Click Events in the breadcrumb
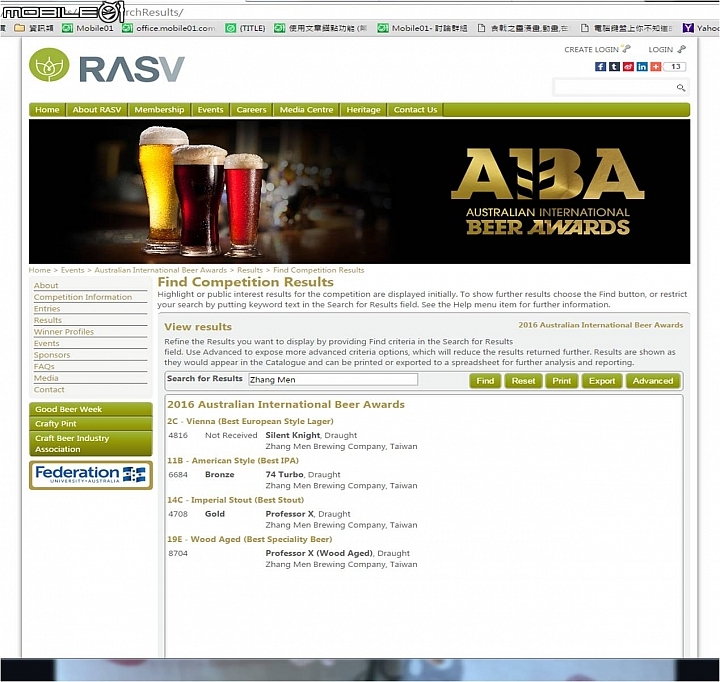 (x=73, y=270)
